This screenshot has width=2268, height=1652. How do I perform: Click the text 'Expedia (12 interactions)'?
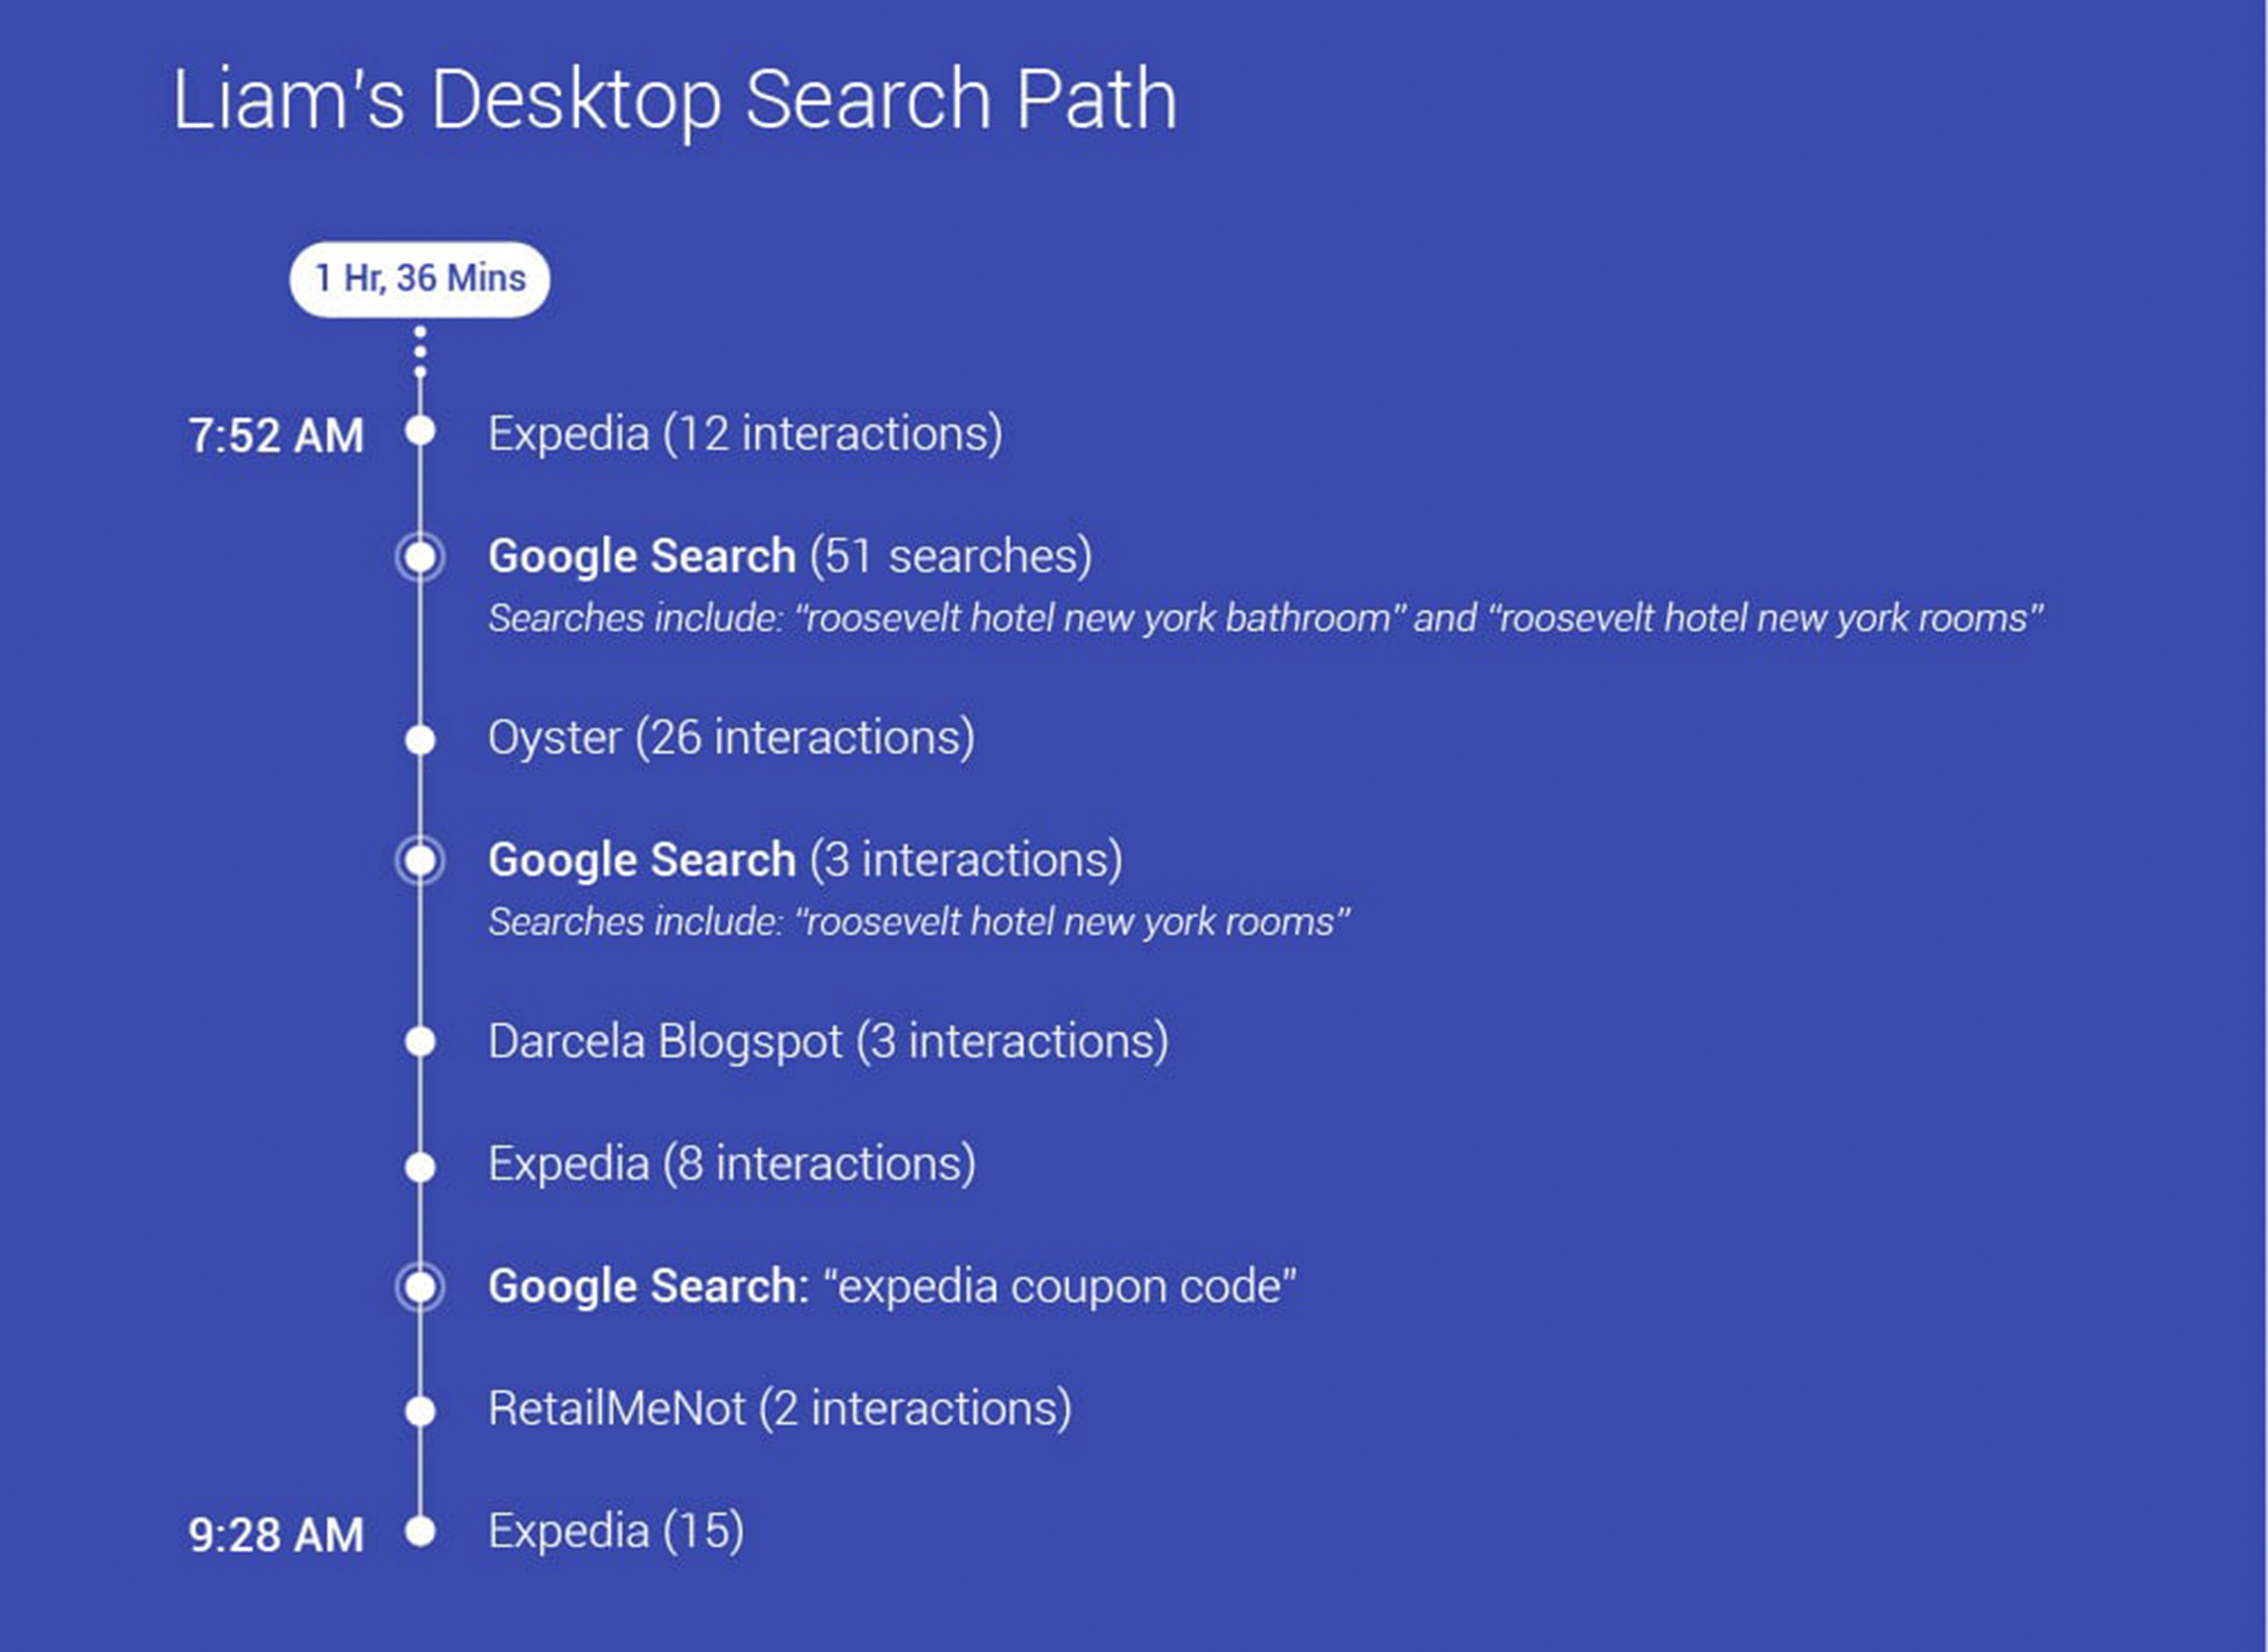[745, 434]
